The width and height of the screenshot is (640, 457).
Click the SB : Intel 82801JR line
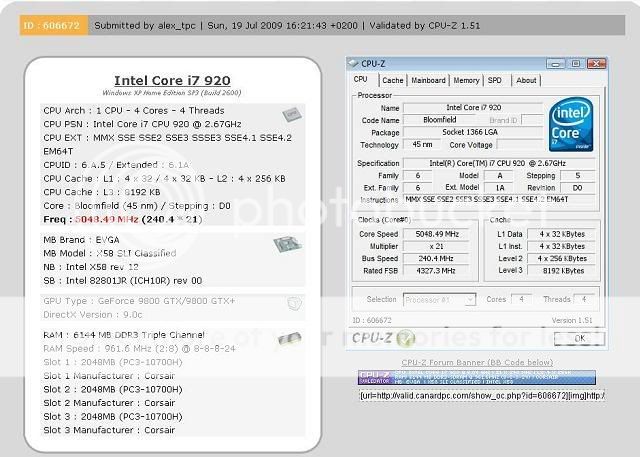click(x=122, y=281)
